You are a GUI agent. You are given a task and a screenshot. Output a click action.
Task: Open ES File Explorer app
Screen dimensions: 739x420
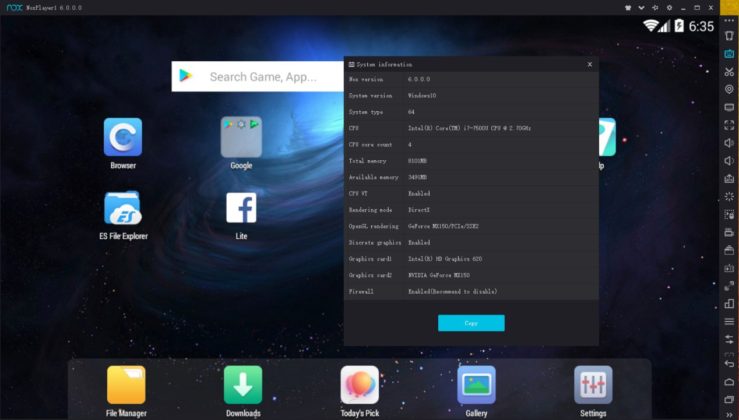123,209
